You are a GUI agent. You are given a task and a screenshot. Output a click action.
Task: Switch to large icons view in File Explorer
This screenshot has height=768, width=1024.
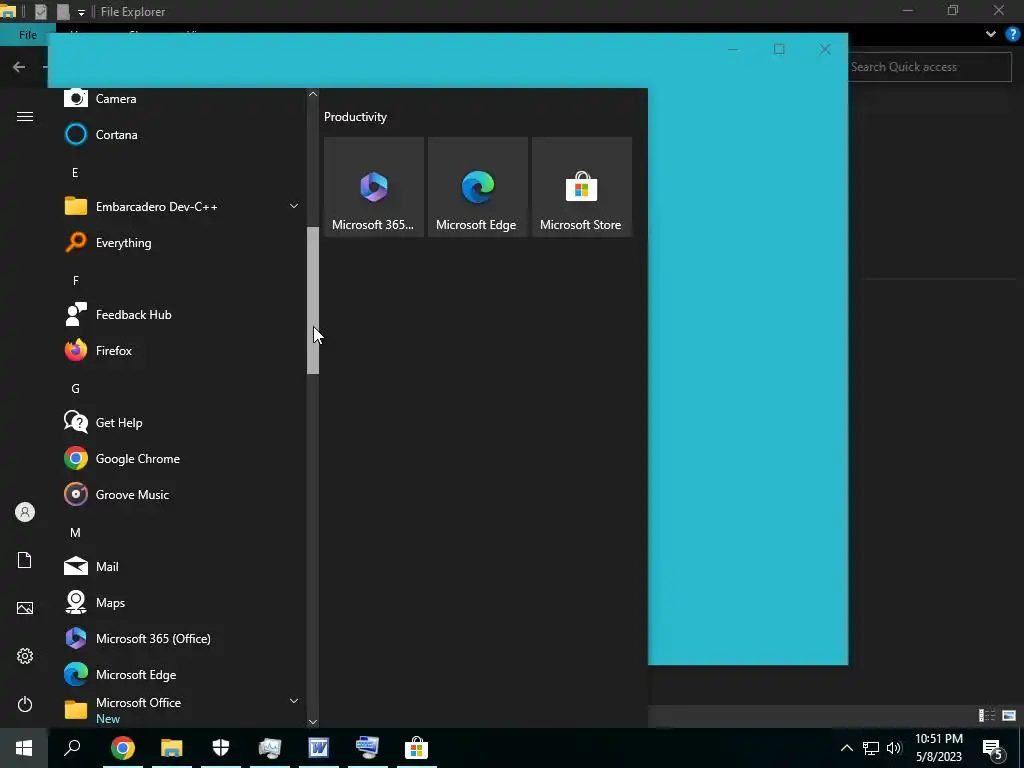(x=1009, y=716)
